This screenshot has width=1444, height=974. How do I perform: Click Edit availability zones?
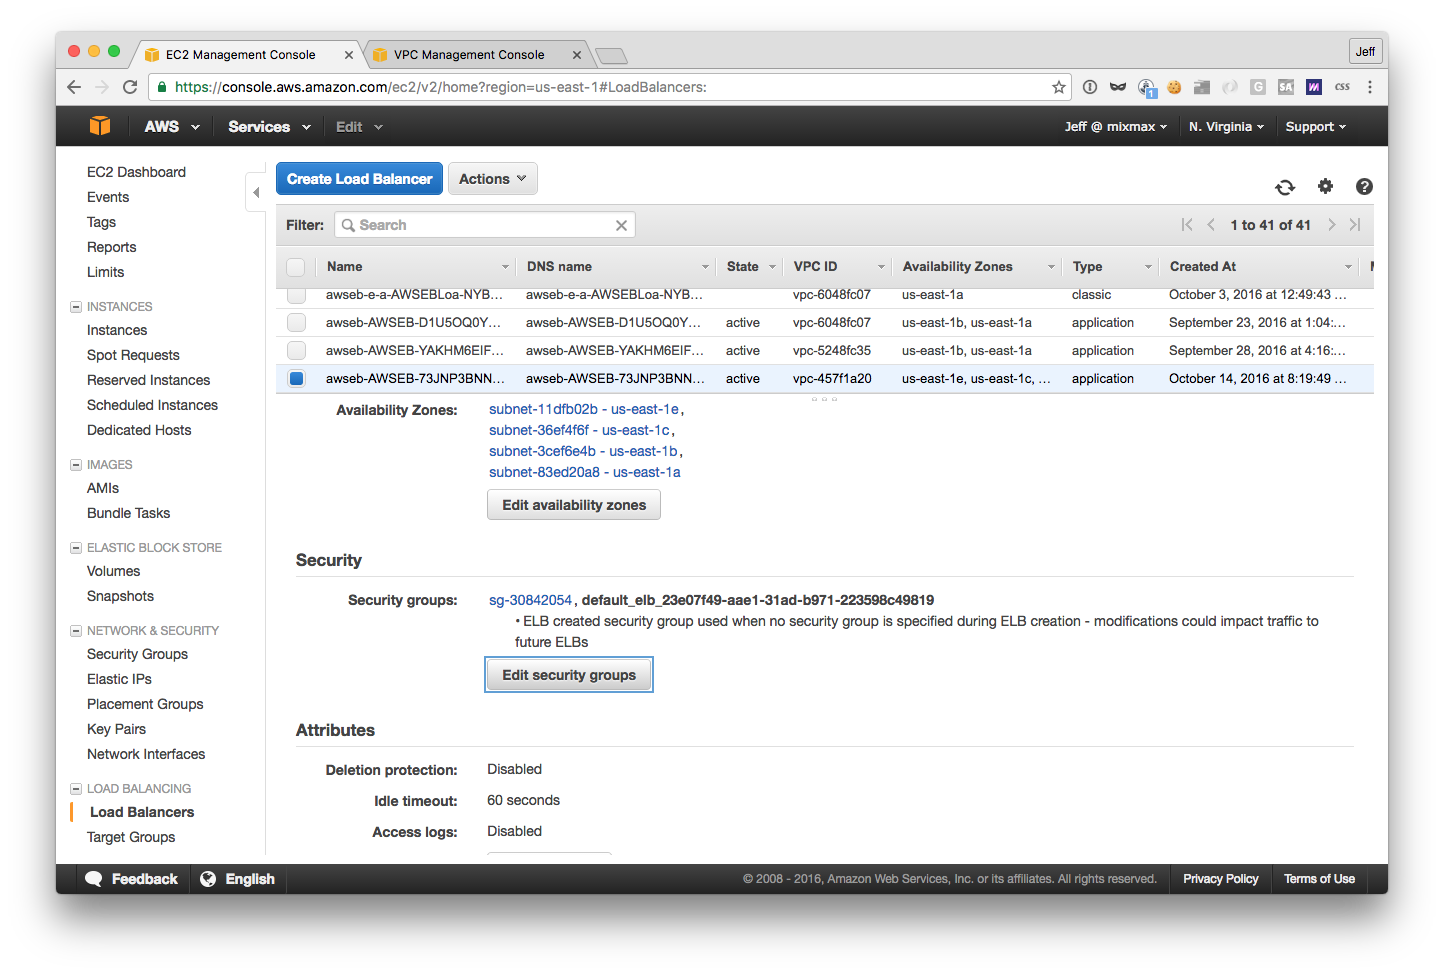click(574, 505)
